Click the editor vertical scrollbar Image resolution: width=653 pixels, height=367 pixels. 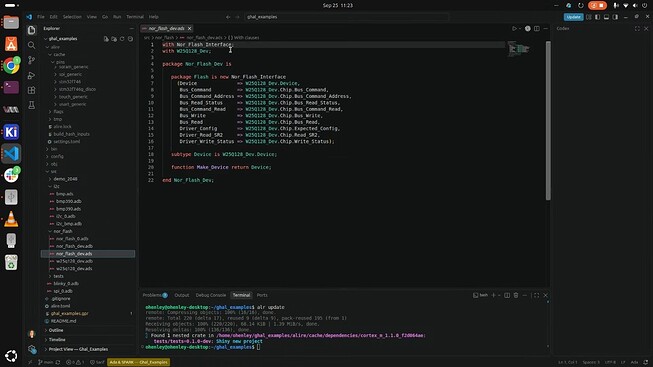pos(548,120)
